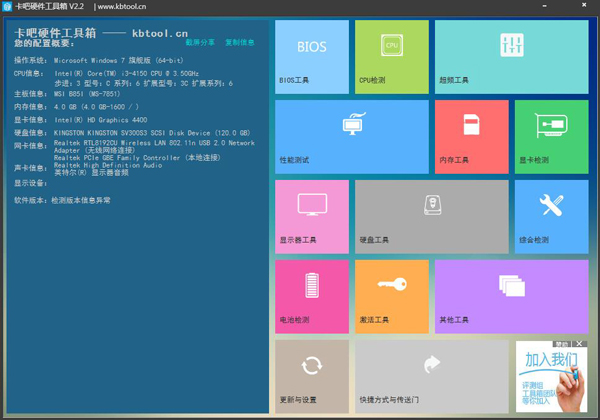The height and width of the screenshot is (420, 600).
Task: Click the 复制信息 copy info link
Action: click(240, 42)
